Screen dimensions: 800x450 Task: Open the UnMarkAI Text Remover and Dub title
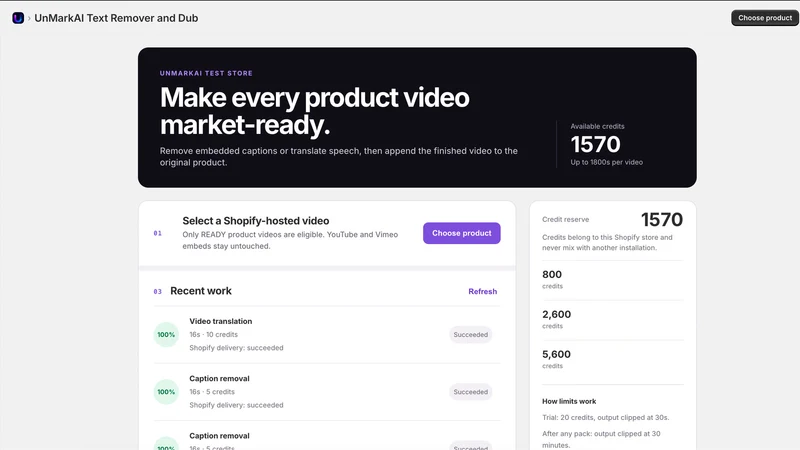(x=116, y=18)
